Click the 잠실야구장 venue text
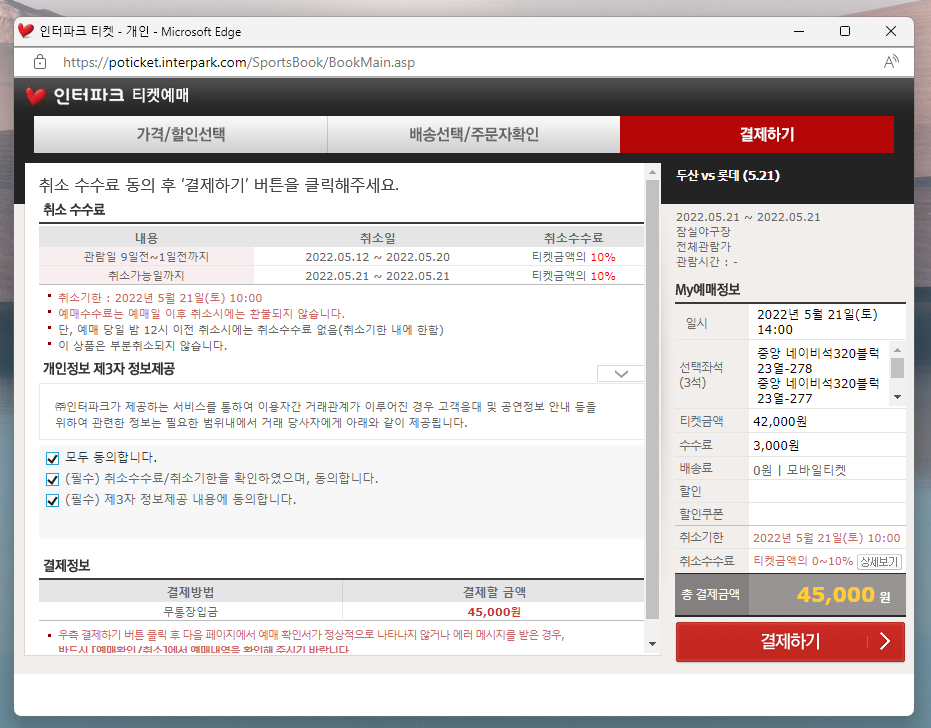Image resolution: width=931 pixels, height=728 pixels. pyautogui.click(x=703, y=232)
